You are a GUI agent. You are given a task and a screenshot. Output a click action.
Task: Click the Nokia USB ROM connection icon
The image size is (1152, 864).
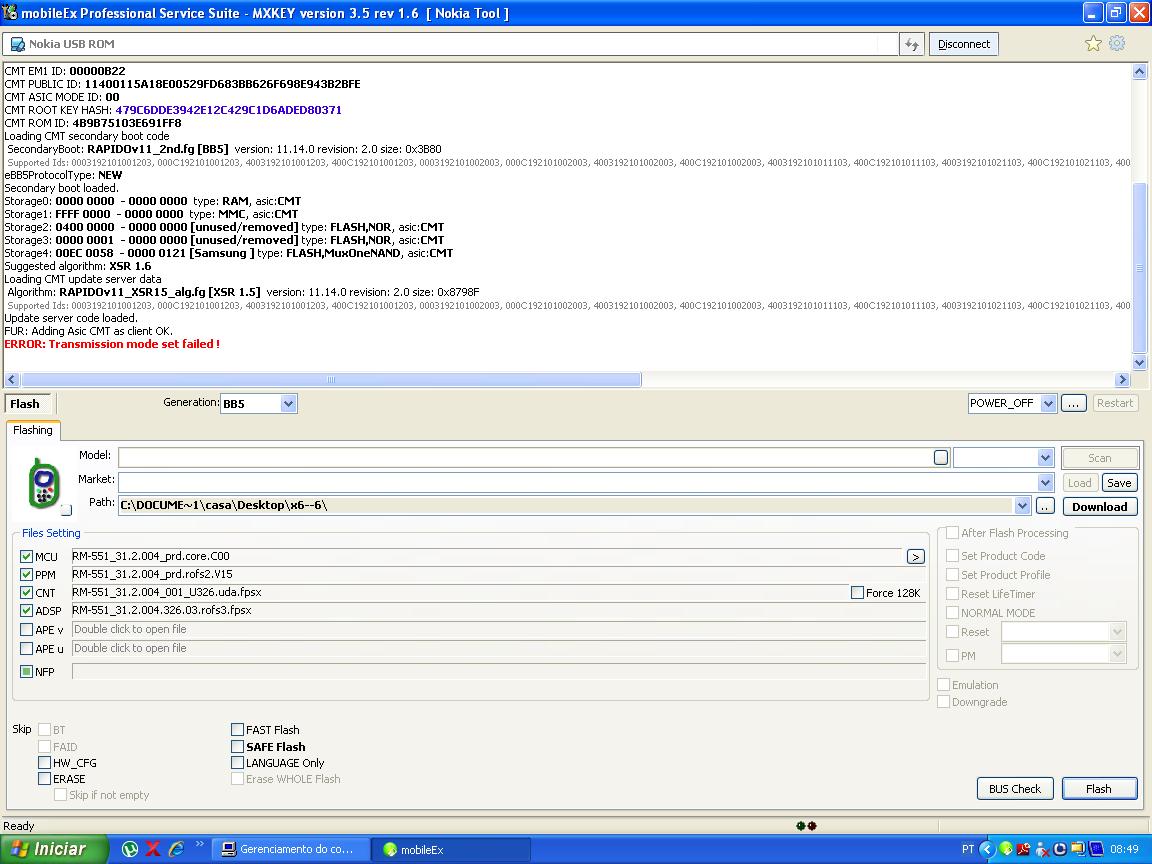coord(18,44)
